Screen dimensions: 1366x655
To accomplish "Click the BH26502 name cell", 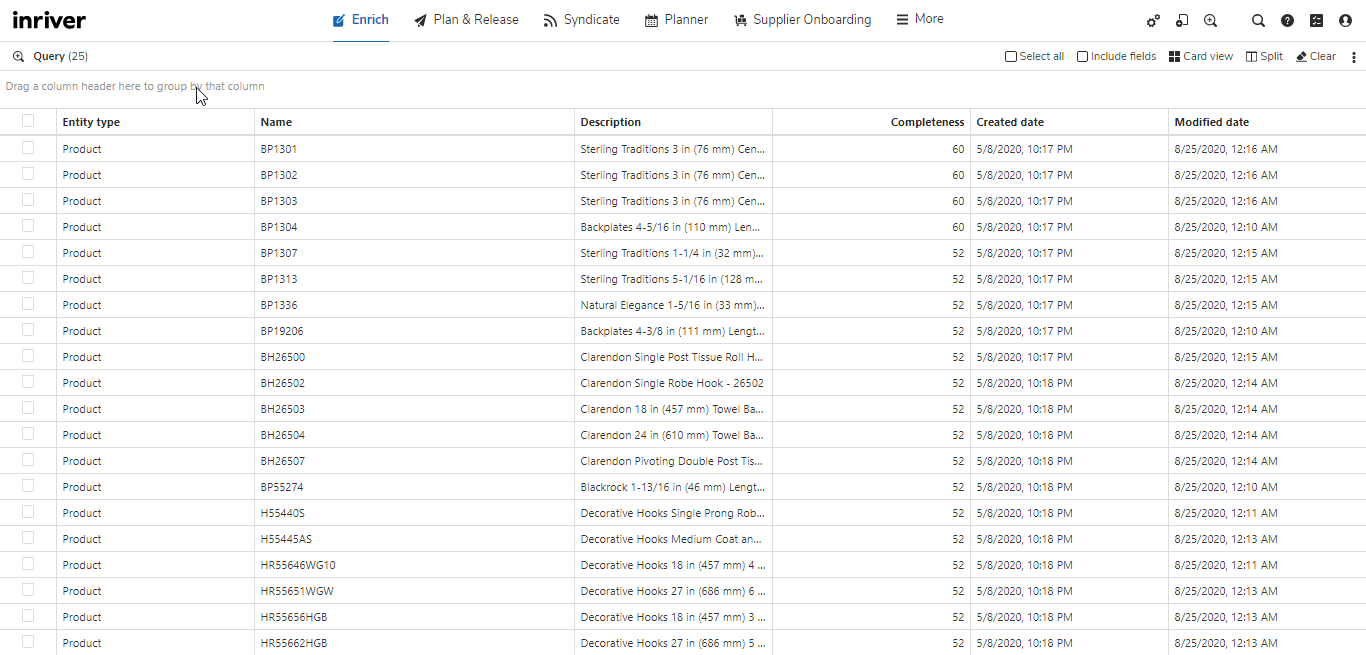I will pos(414,383).
